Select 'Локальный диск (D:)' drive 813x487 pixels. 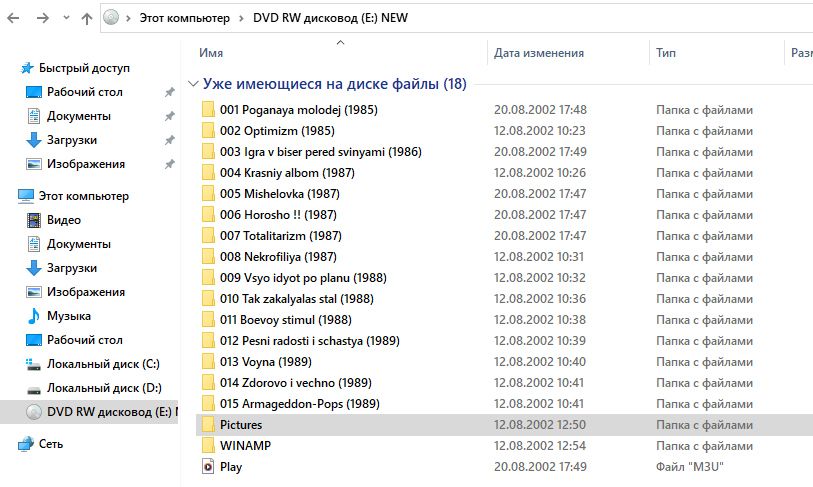(104, 388)
